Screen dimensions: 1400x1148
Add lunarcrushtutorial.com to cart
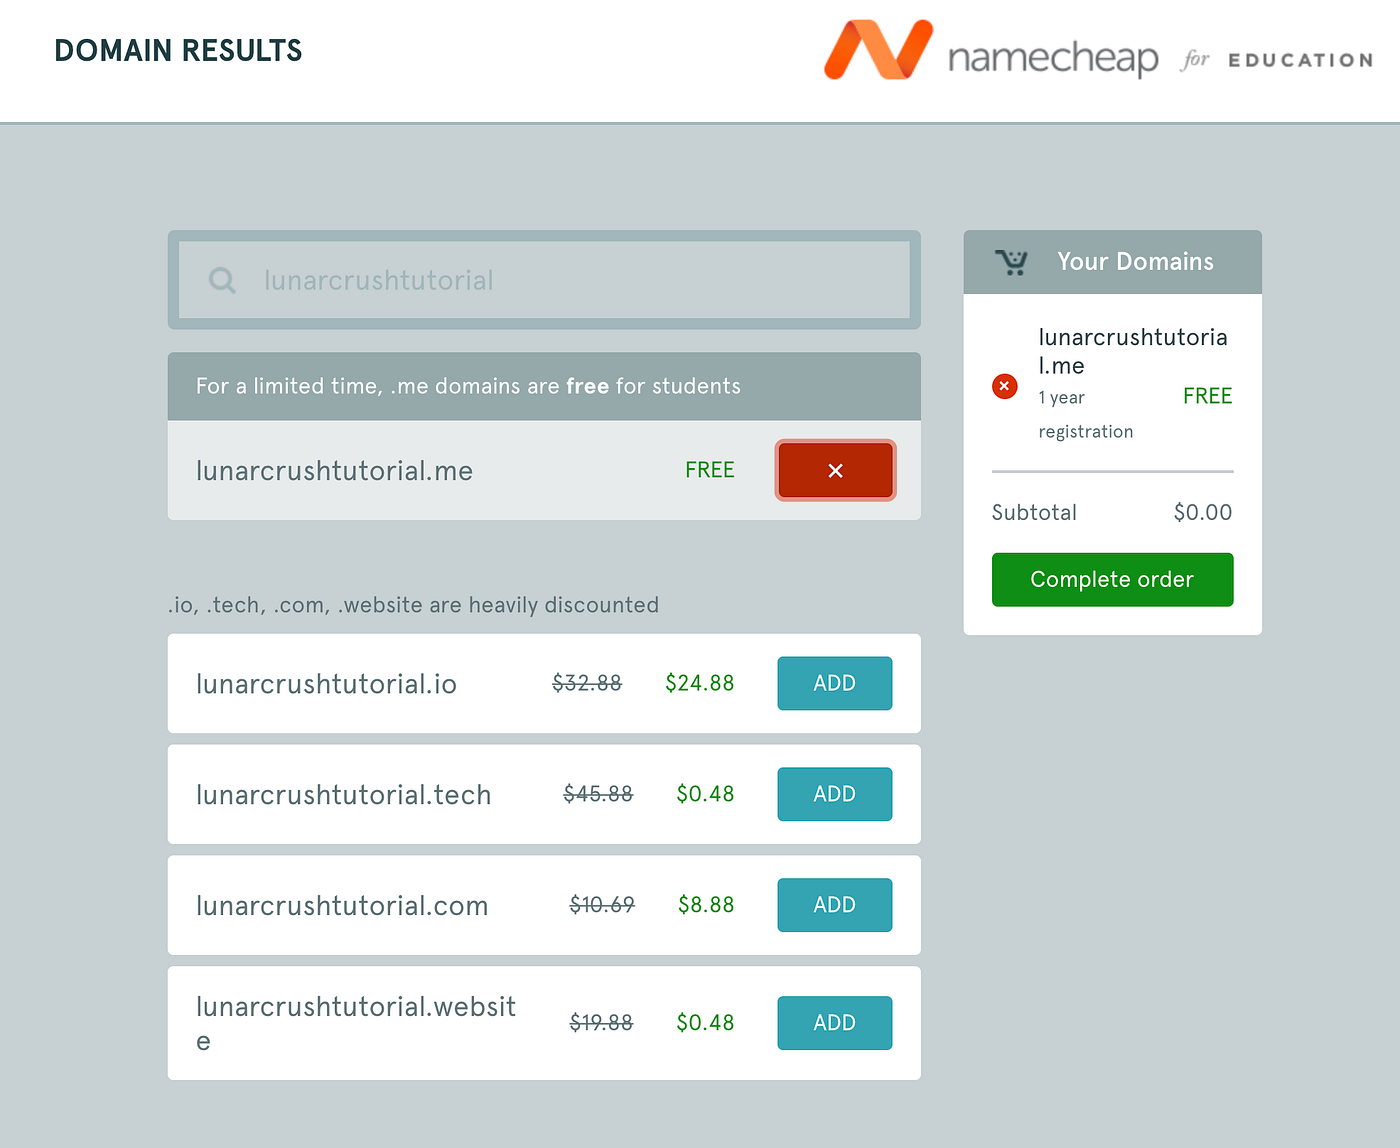pyautogui.click(x=834, y=905)
